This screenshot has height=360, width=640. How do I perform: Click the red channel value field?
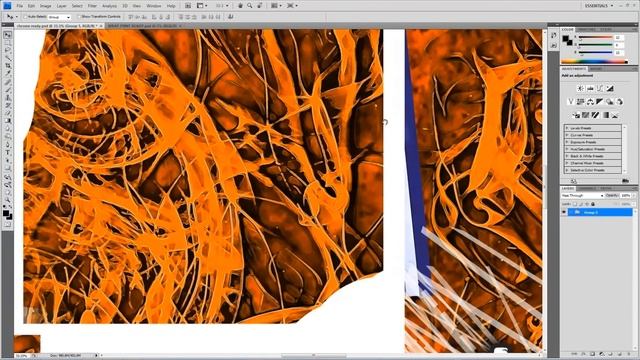pyautogui.click(x=619, y=38)
